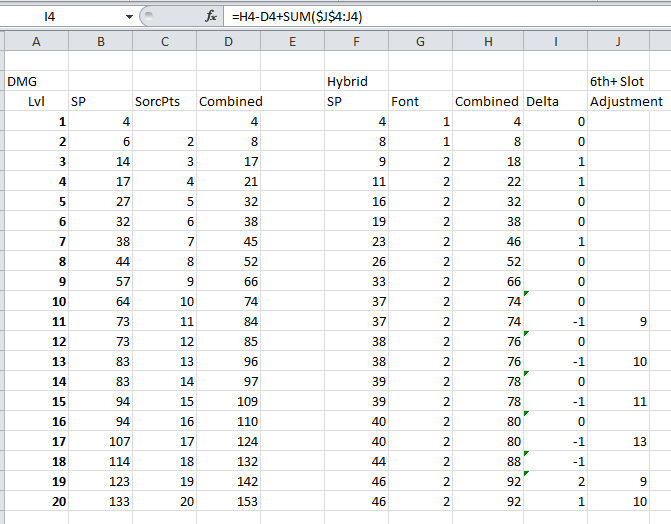Select column D header

tap(229, 41)
